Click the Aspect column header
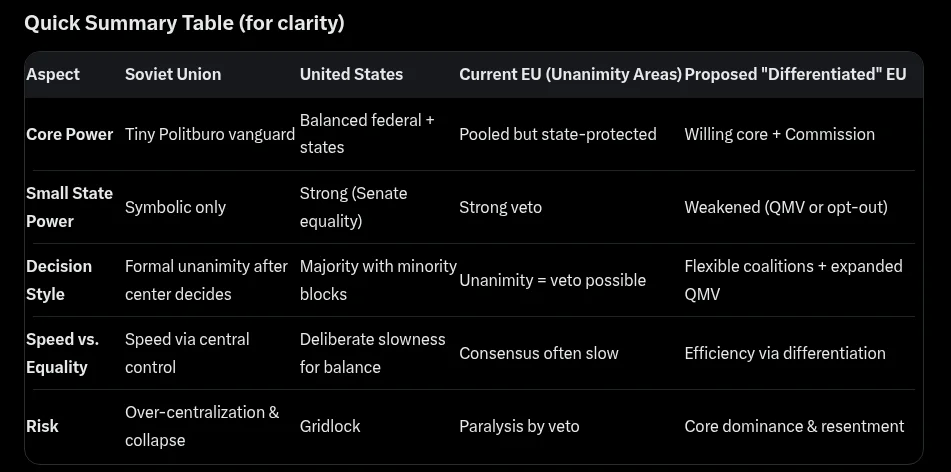The image size is (951, 472). coord(53,74)
